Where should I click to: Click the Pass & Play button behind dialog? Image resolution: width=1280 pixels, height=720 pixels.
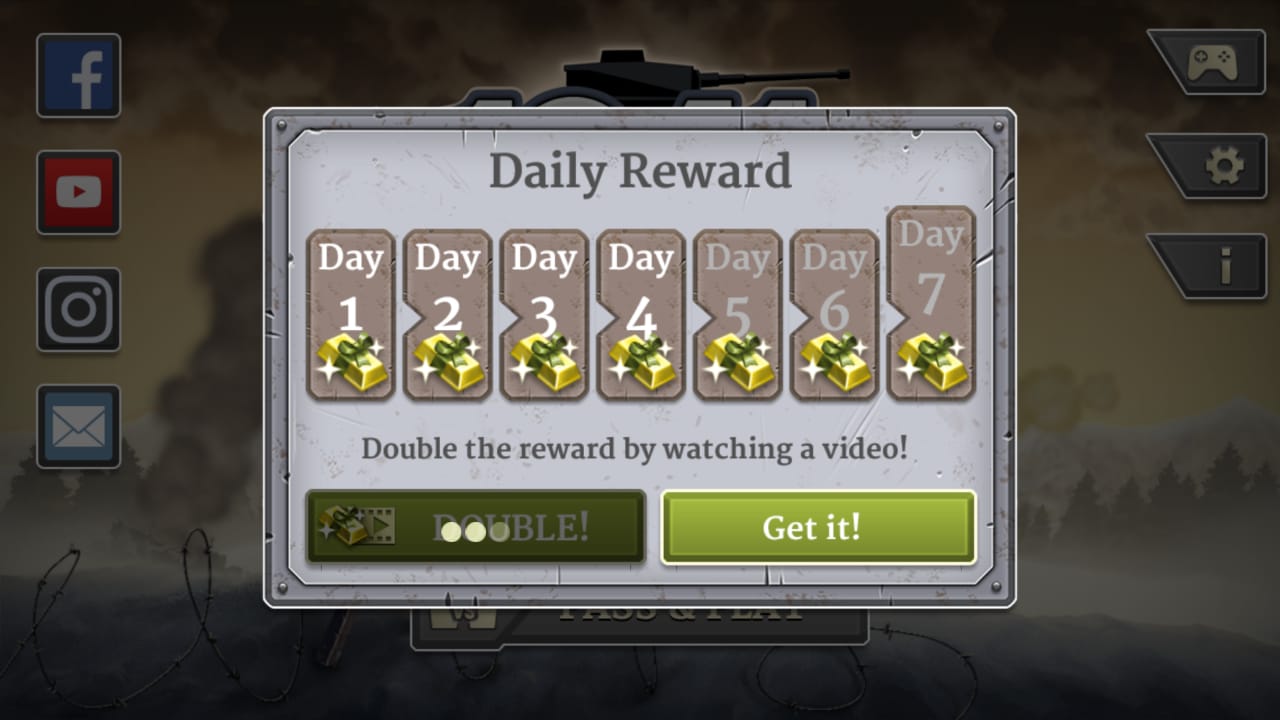click(x=640, y=626)
